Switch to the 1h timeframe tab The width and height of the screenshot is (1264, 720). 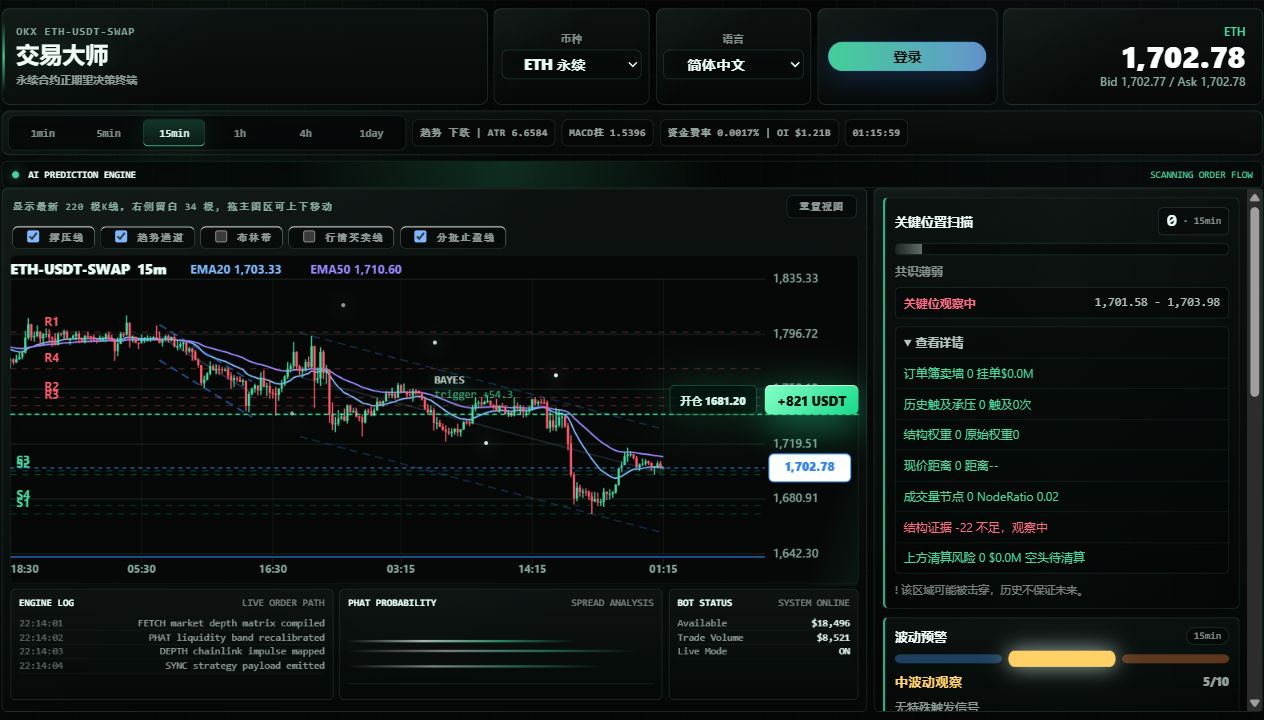pyautogui.click(x=240, y=133)
